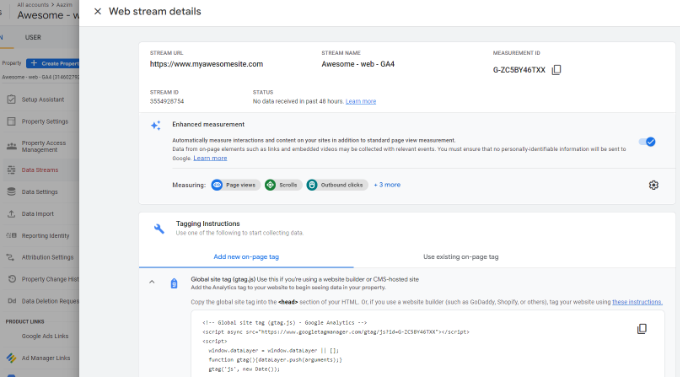Open Reporting Identity in sidebar
The width and height of the screenshot is (680, 377).
pos(40,236)
